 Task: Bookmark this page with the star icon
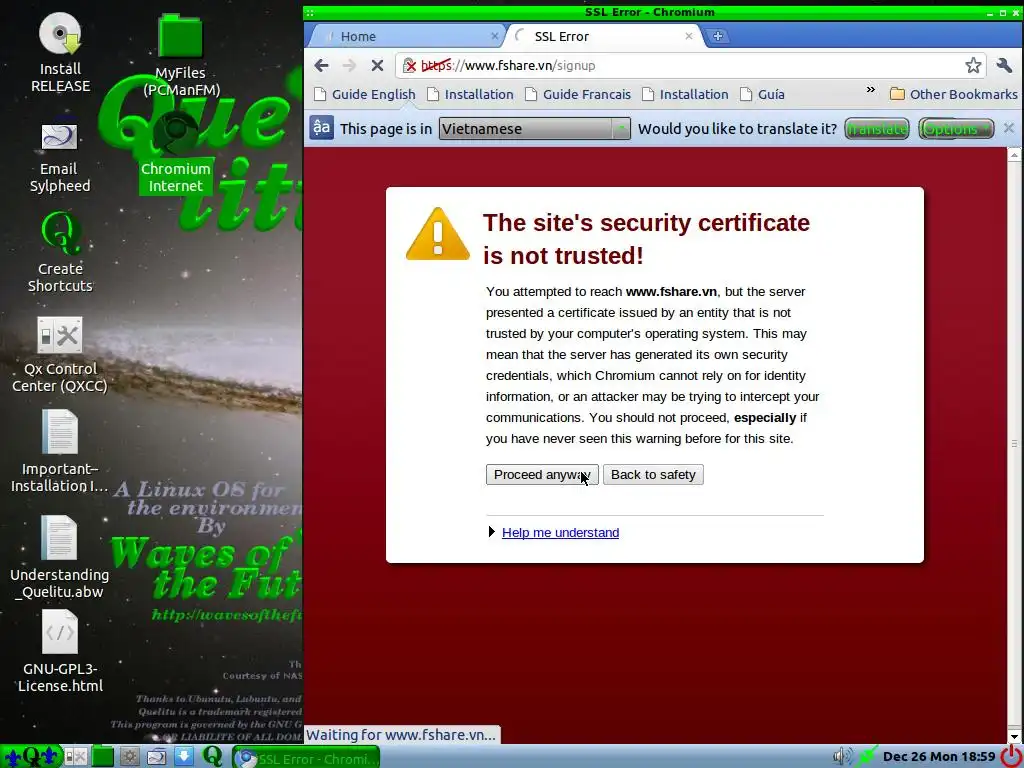973,65
